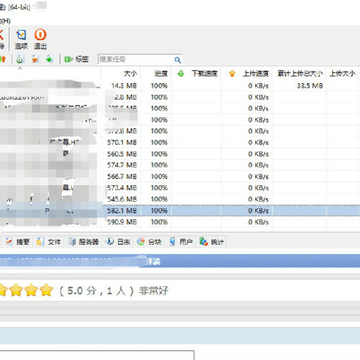Image resolution: width=360 pixels, height=360 pixels.
Task: Select the 570.1 MB task row
Action: point(180,142)
